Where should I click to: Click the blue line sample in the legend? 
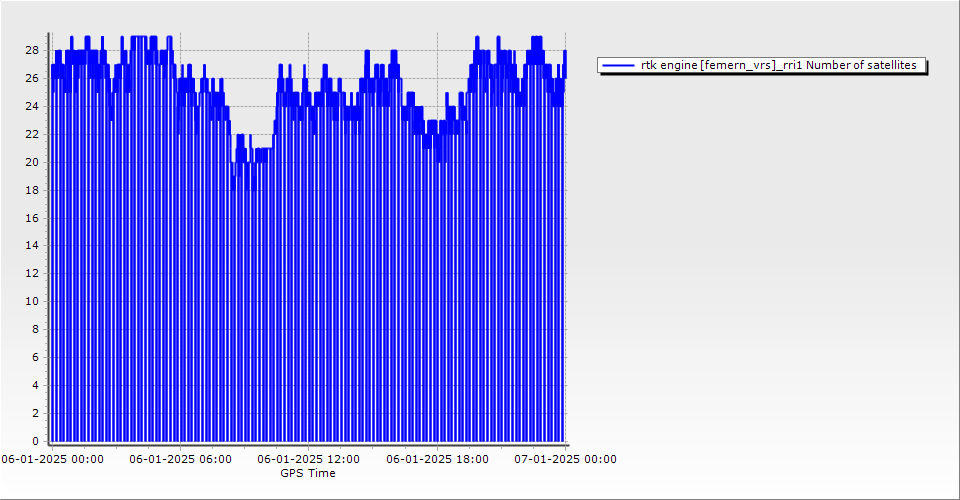click(619, 66)
